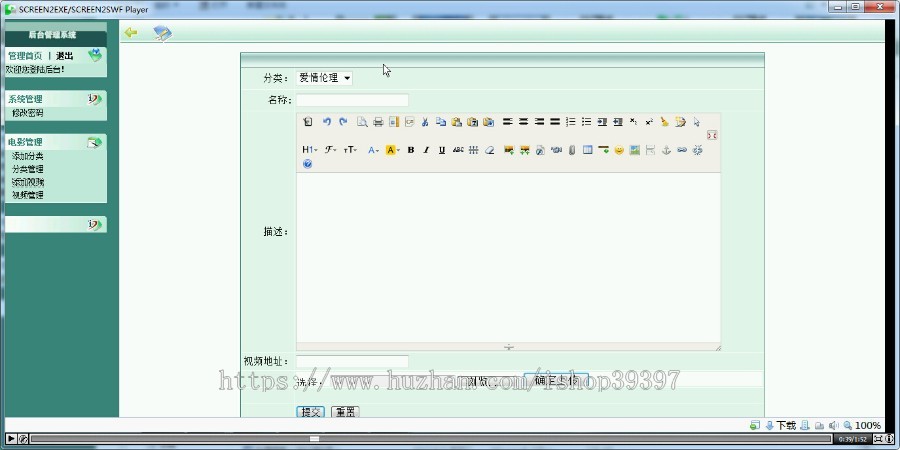900x450 pixels.
Task: Click the undo icon in editor toolbar
Action: click(x=327, y=122)
